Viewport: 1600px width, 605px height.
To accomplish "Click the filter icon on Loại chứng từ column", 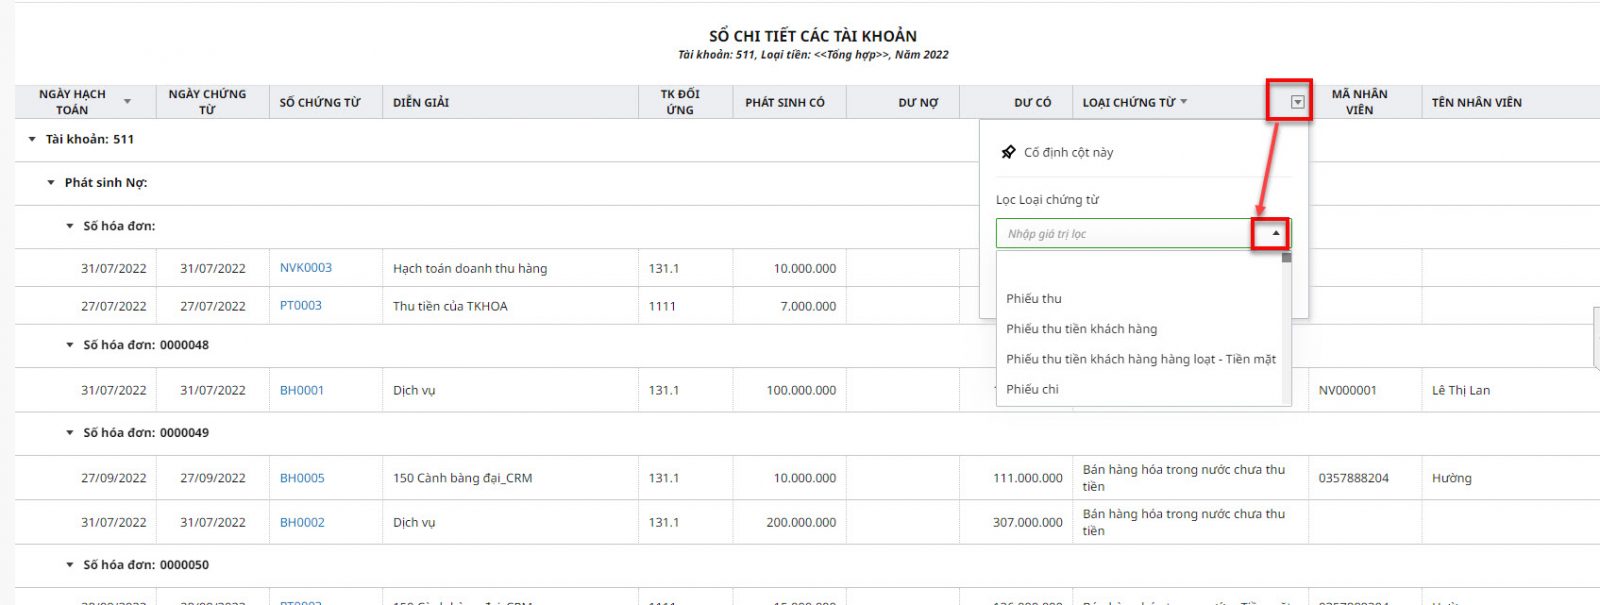I will point(1297,102).
